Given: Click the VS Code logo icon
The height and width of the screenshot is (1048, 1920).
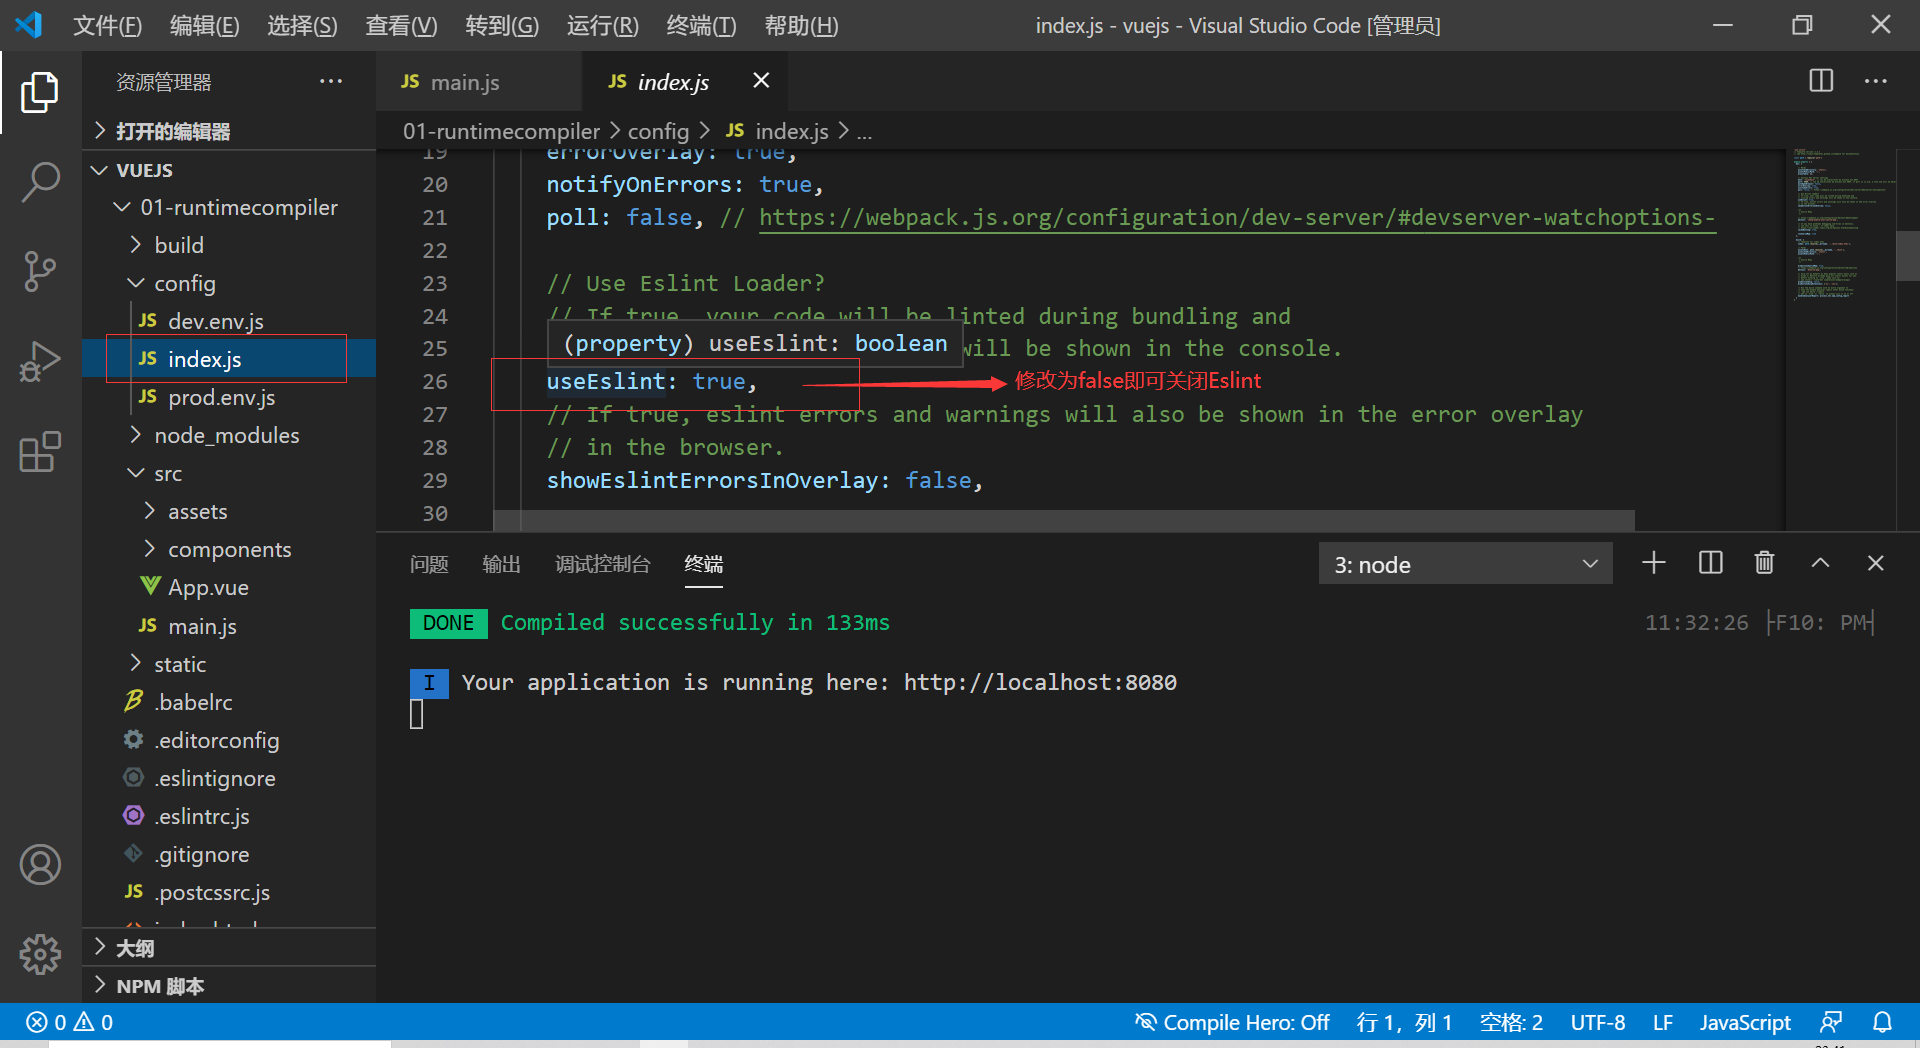Looking at the screenshot, I should 29,25.
